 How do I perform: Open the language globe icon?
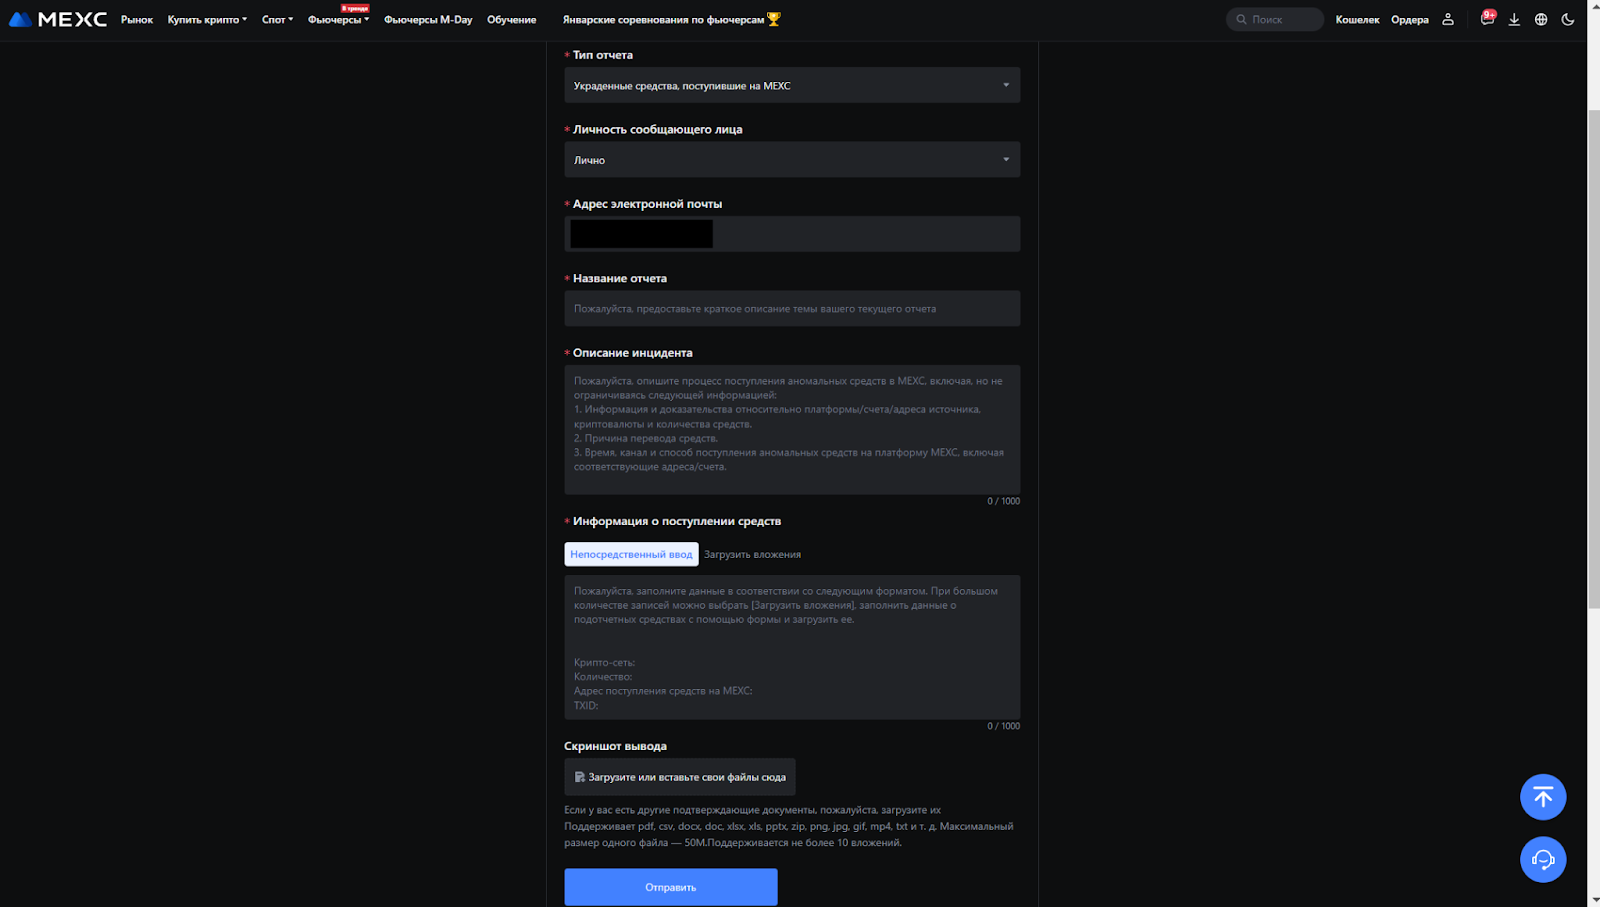(x=1541, y=19)
